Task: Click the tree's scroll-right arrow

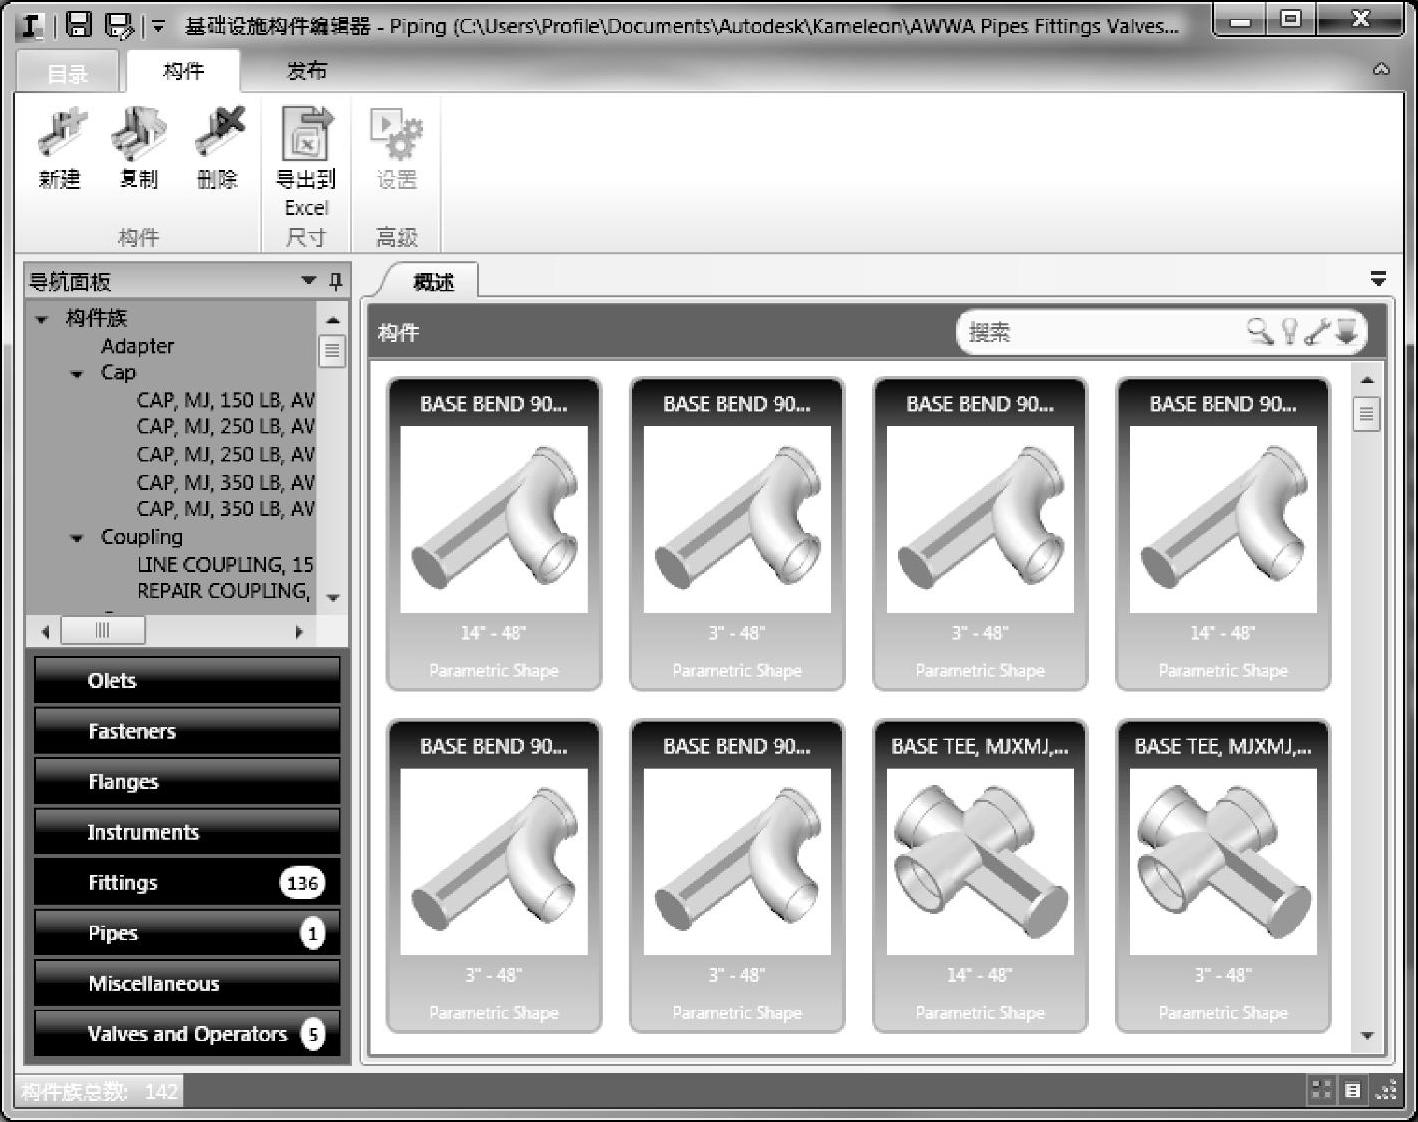Action: pyautogui.click(x=298, y=632)
